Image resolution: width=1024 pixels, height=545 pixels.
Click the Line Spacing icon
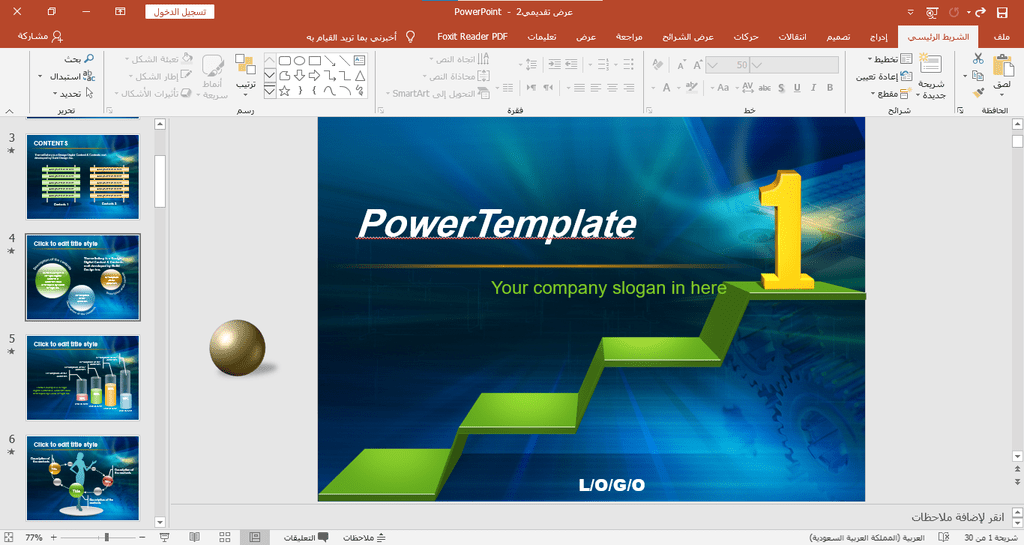click(531, 65)
